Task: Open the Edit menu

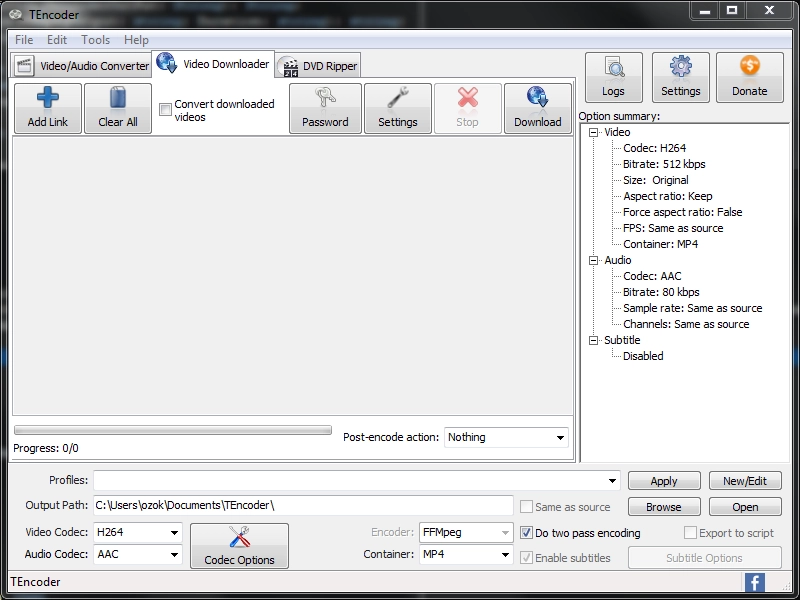Action: click(57, 40)
